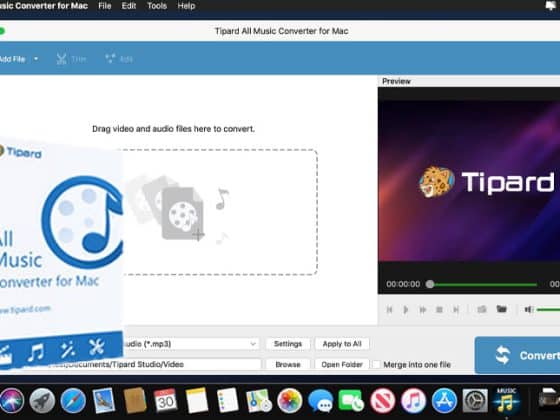Mute the preview volume speaker
Viewport: 560px width, 420px height.
pyautogui.click(x=529, y=310)
